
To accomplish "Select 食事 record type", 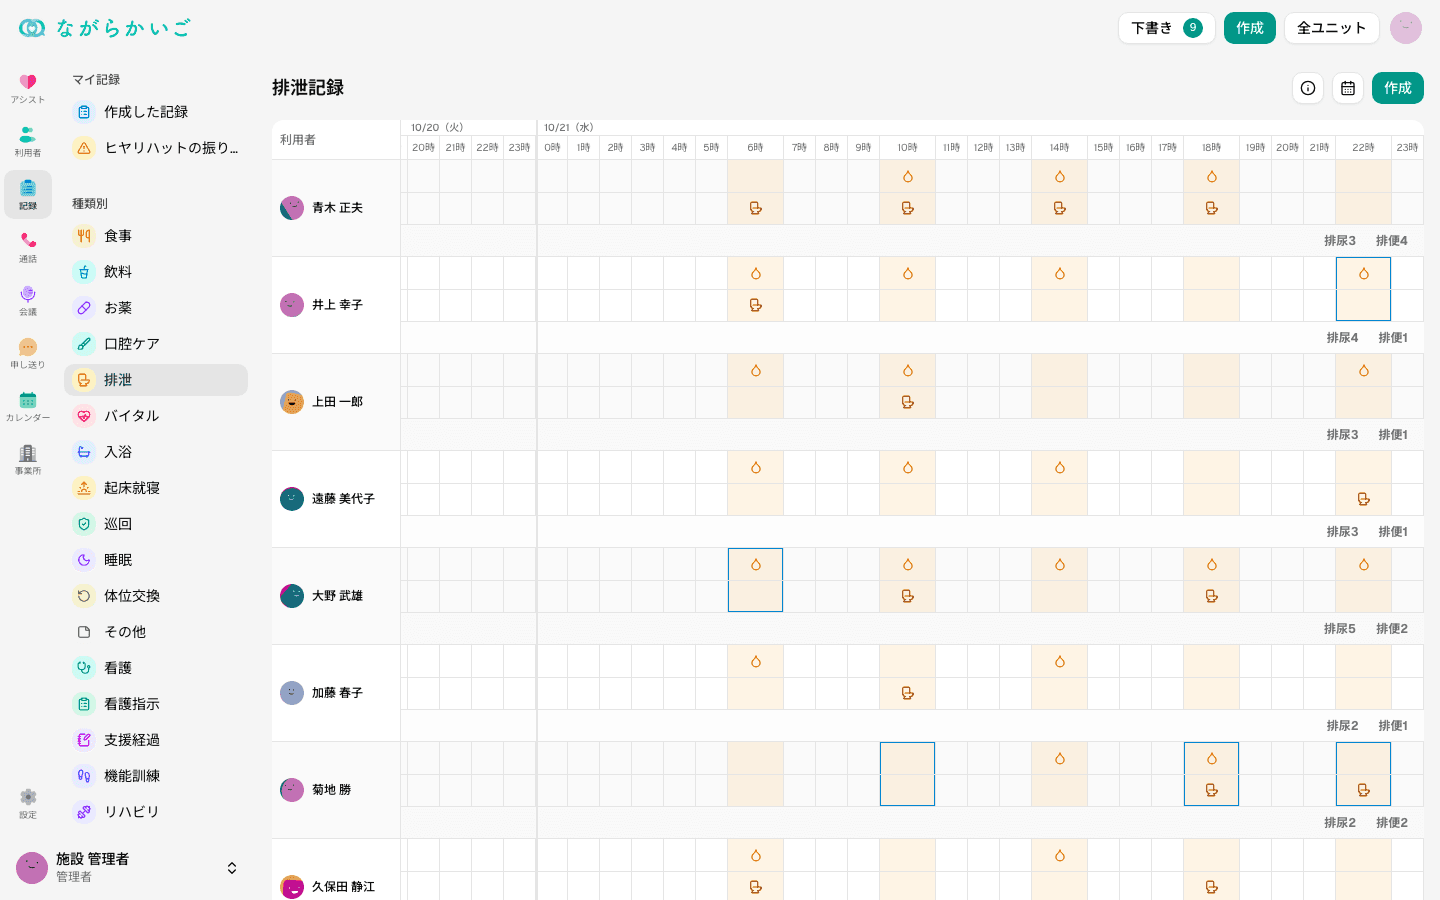I will point(156,236).
